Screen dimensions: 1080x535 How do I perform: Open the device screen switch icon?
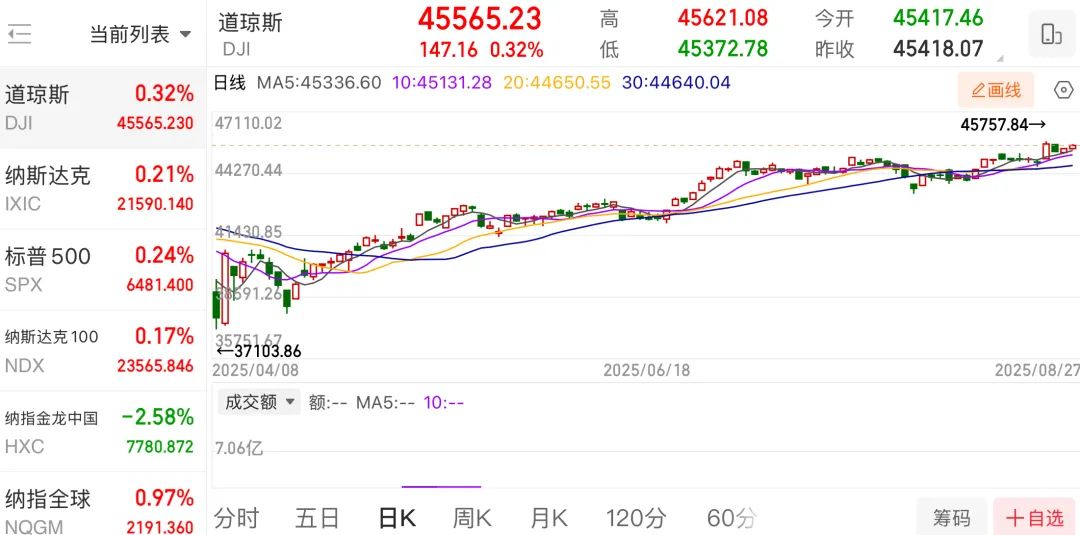pyautogui.click(x=1051, y=34)
